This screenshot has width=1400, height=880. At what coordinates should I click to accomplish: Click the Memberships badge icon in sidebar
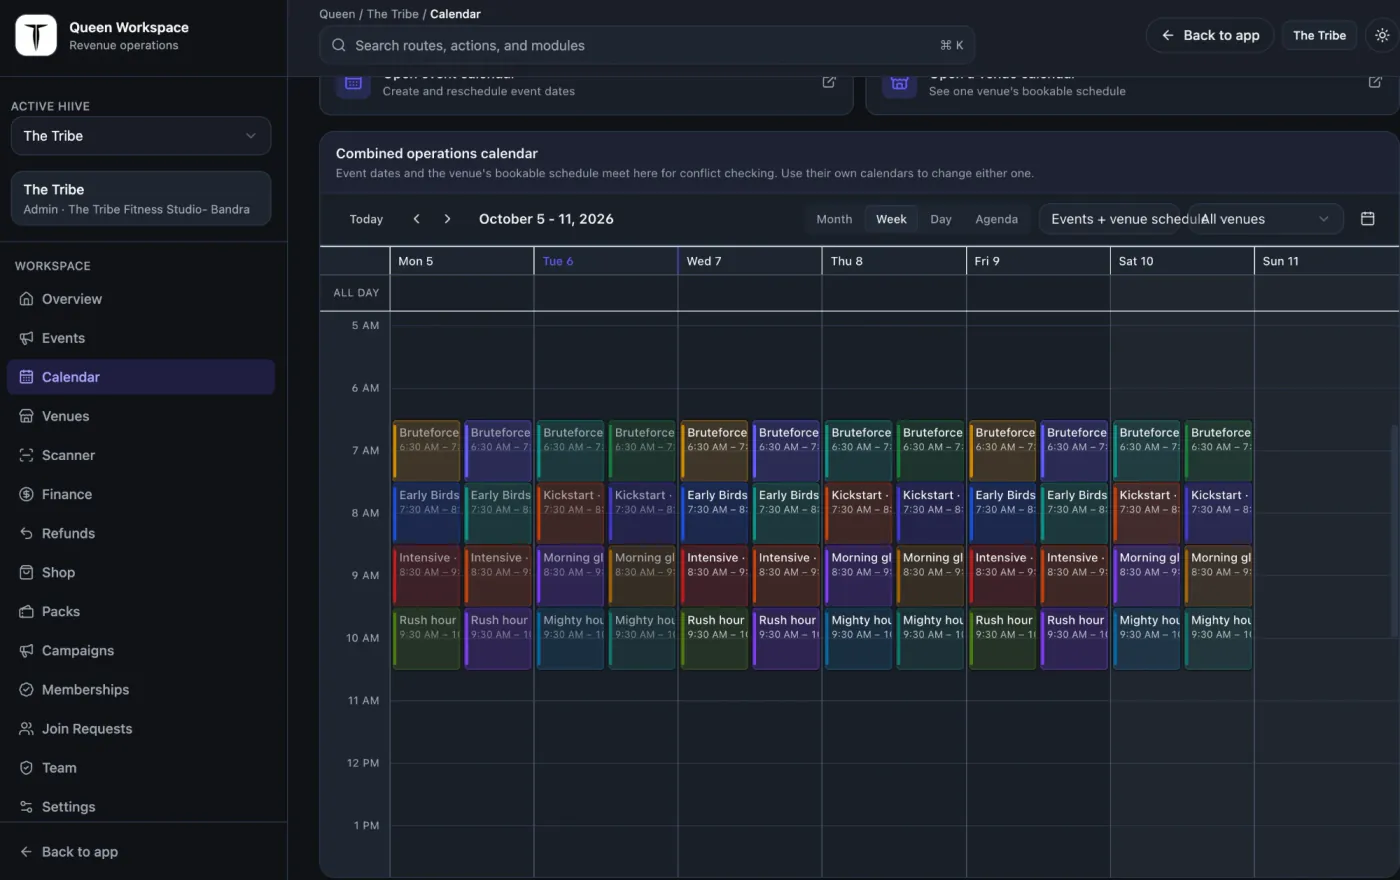tap(27, 690)
